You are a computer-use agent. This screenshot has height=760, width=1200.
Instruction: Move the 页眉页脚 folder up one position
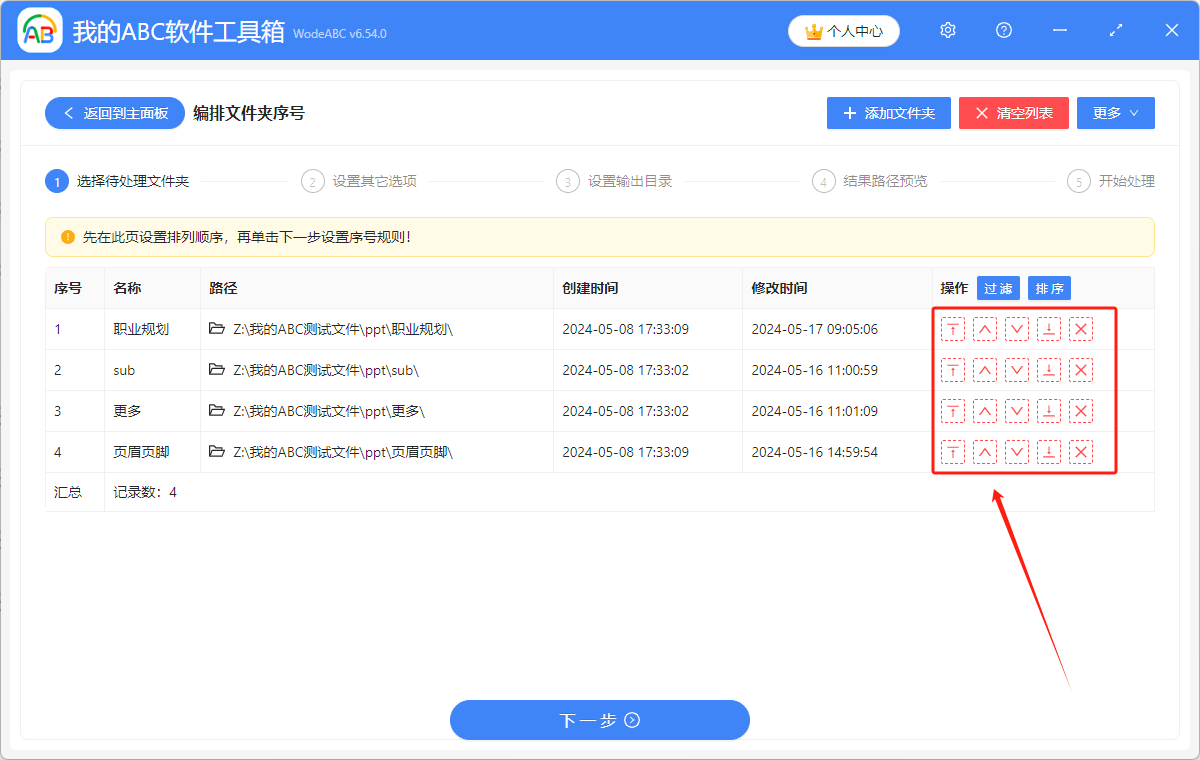pyautogui.click(x=985, y=451)
